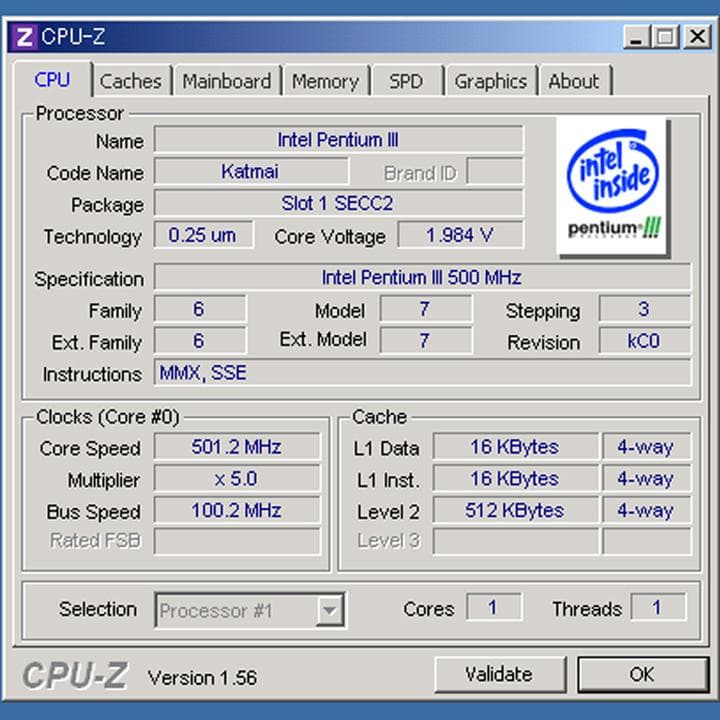Click the Level 2 4-way associativity value

coord(647,511)
